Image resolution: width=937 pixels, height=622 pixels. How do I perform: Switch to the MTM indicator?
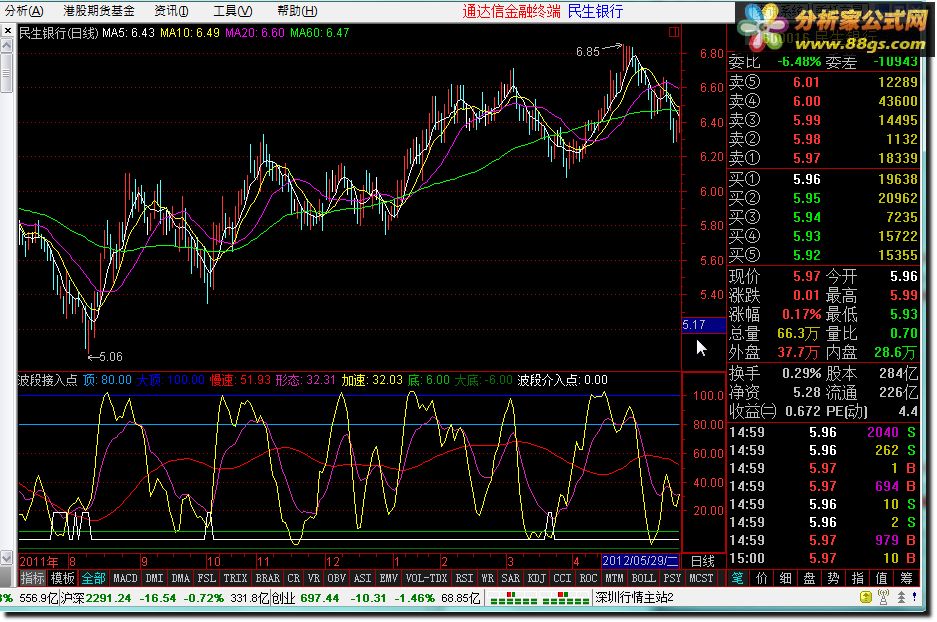[614, 578]
